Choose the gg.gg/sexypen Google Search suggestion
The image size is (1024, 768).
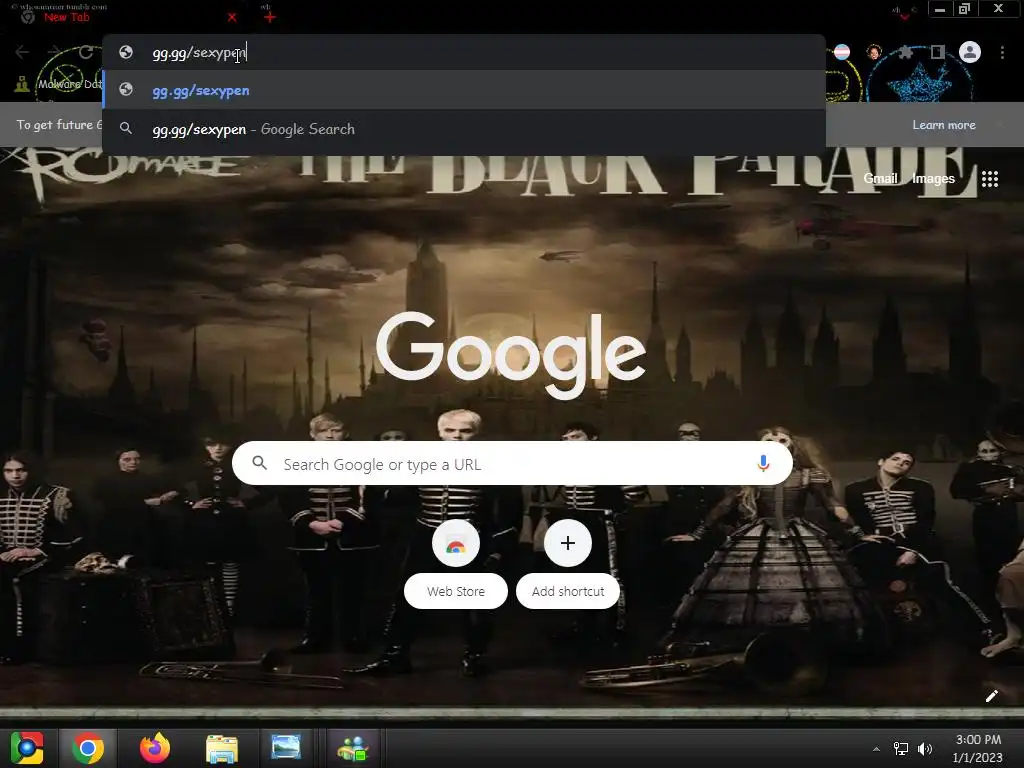tap(464, 129)
